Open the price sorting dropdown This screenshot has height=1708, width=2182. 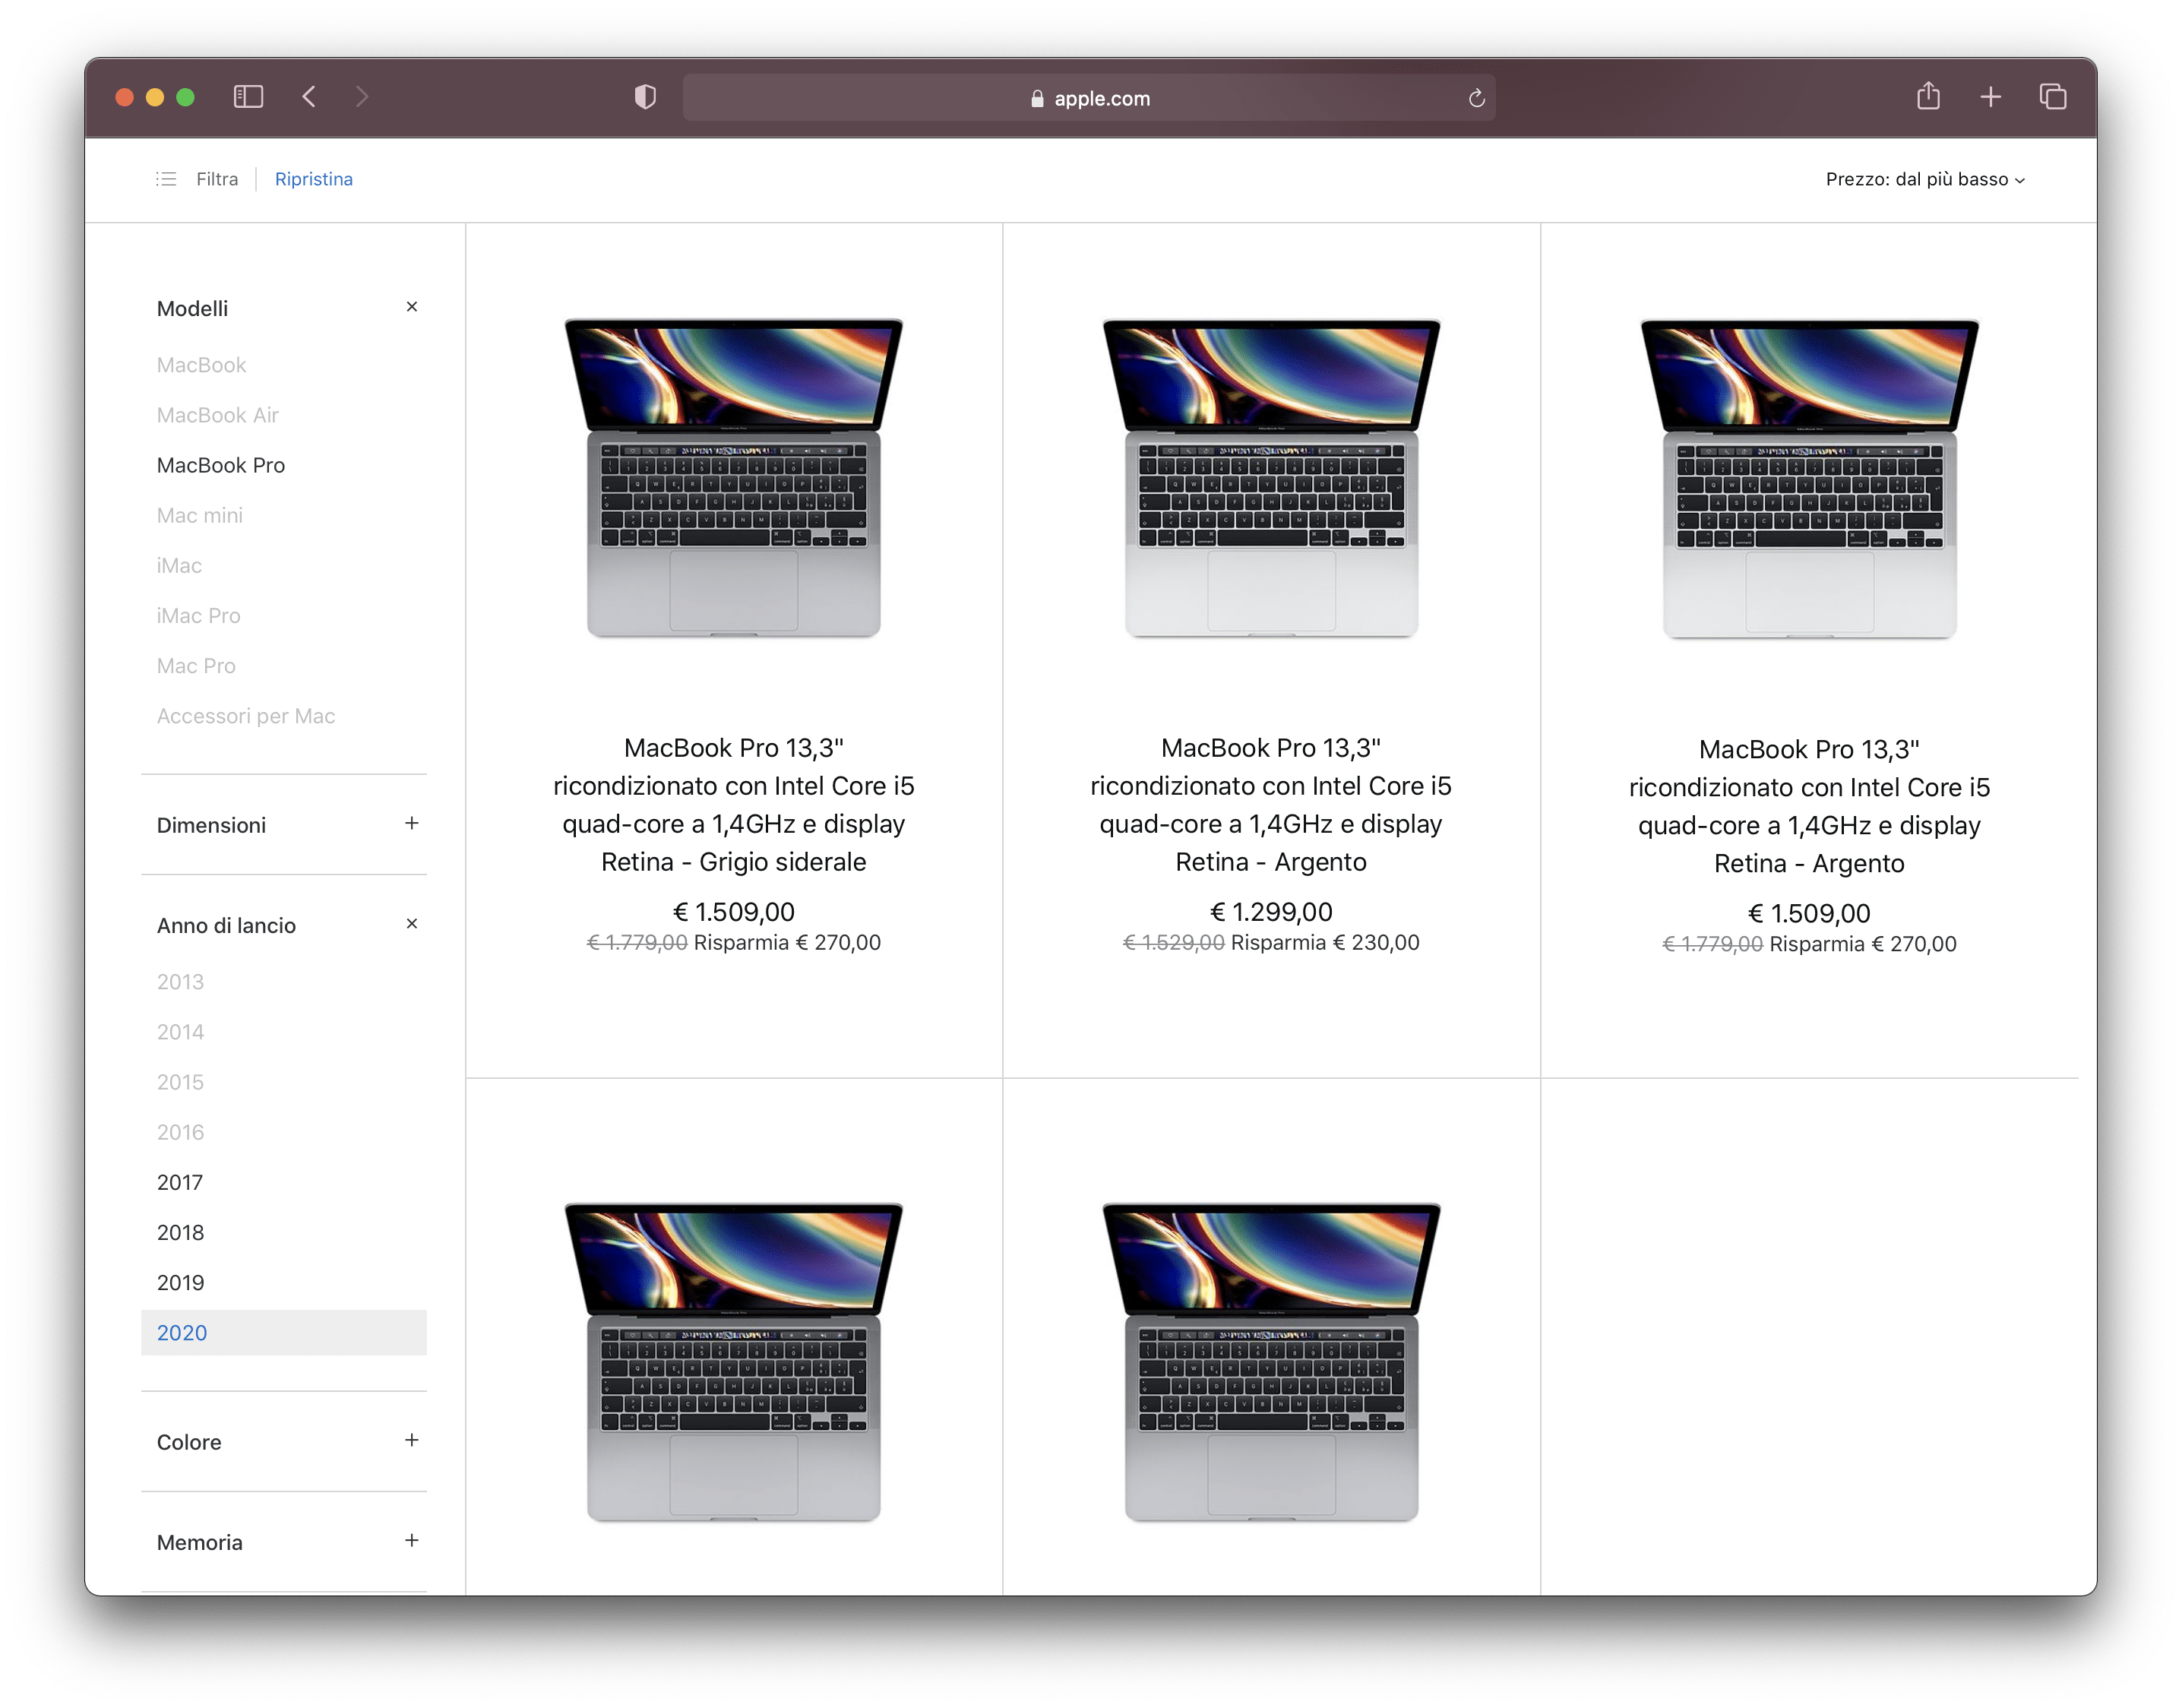tap(1925, 180)
